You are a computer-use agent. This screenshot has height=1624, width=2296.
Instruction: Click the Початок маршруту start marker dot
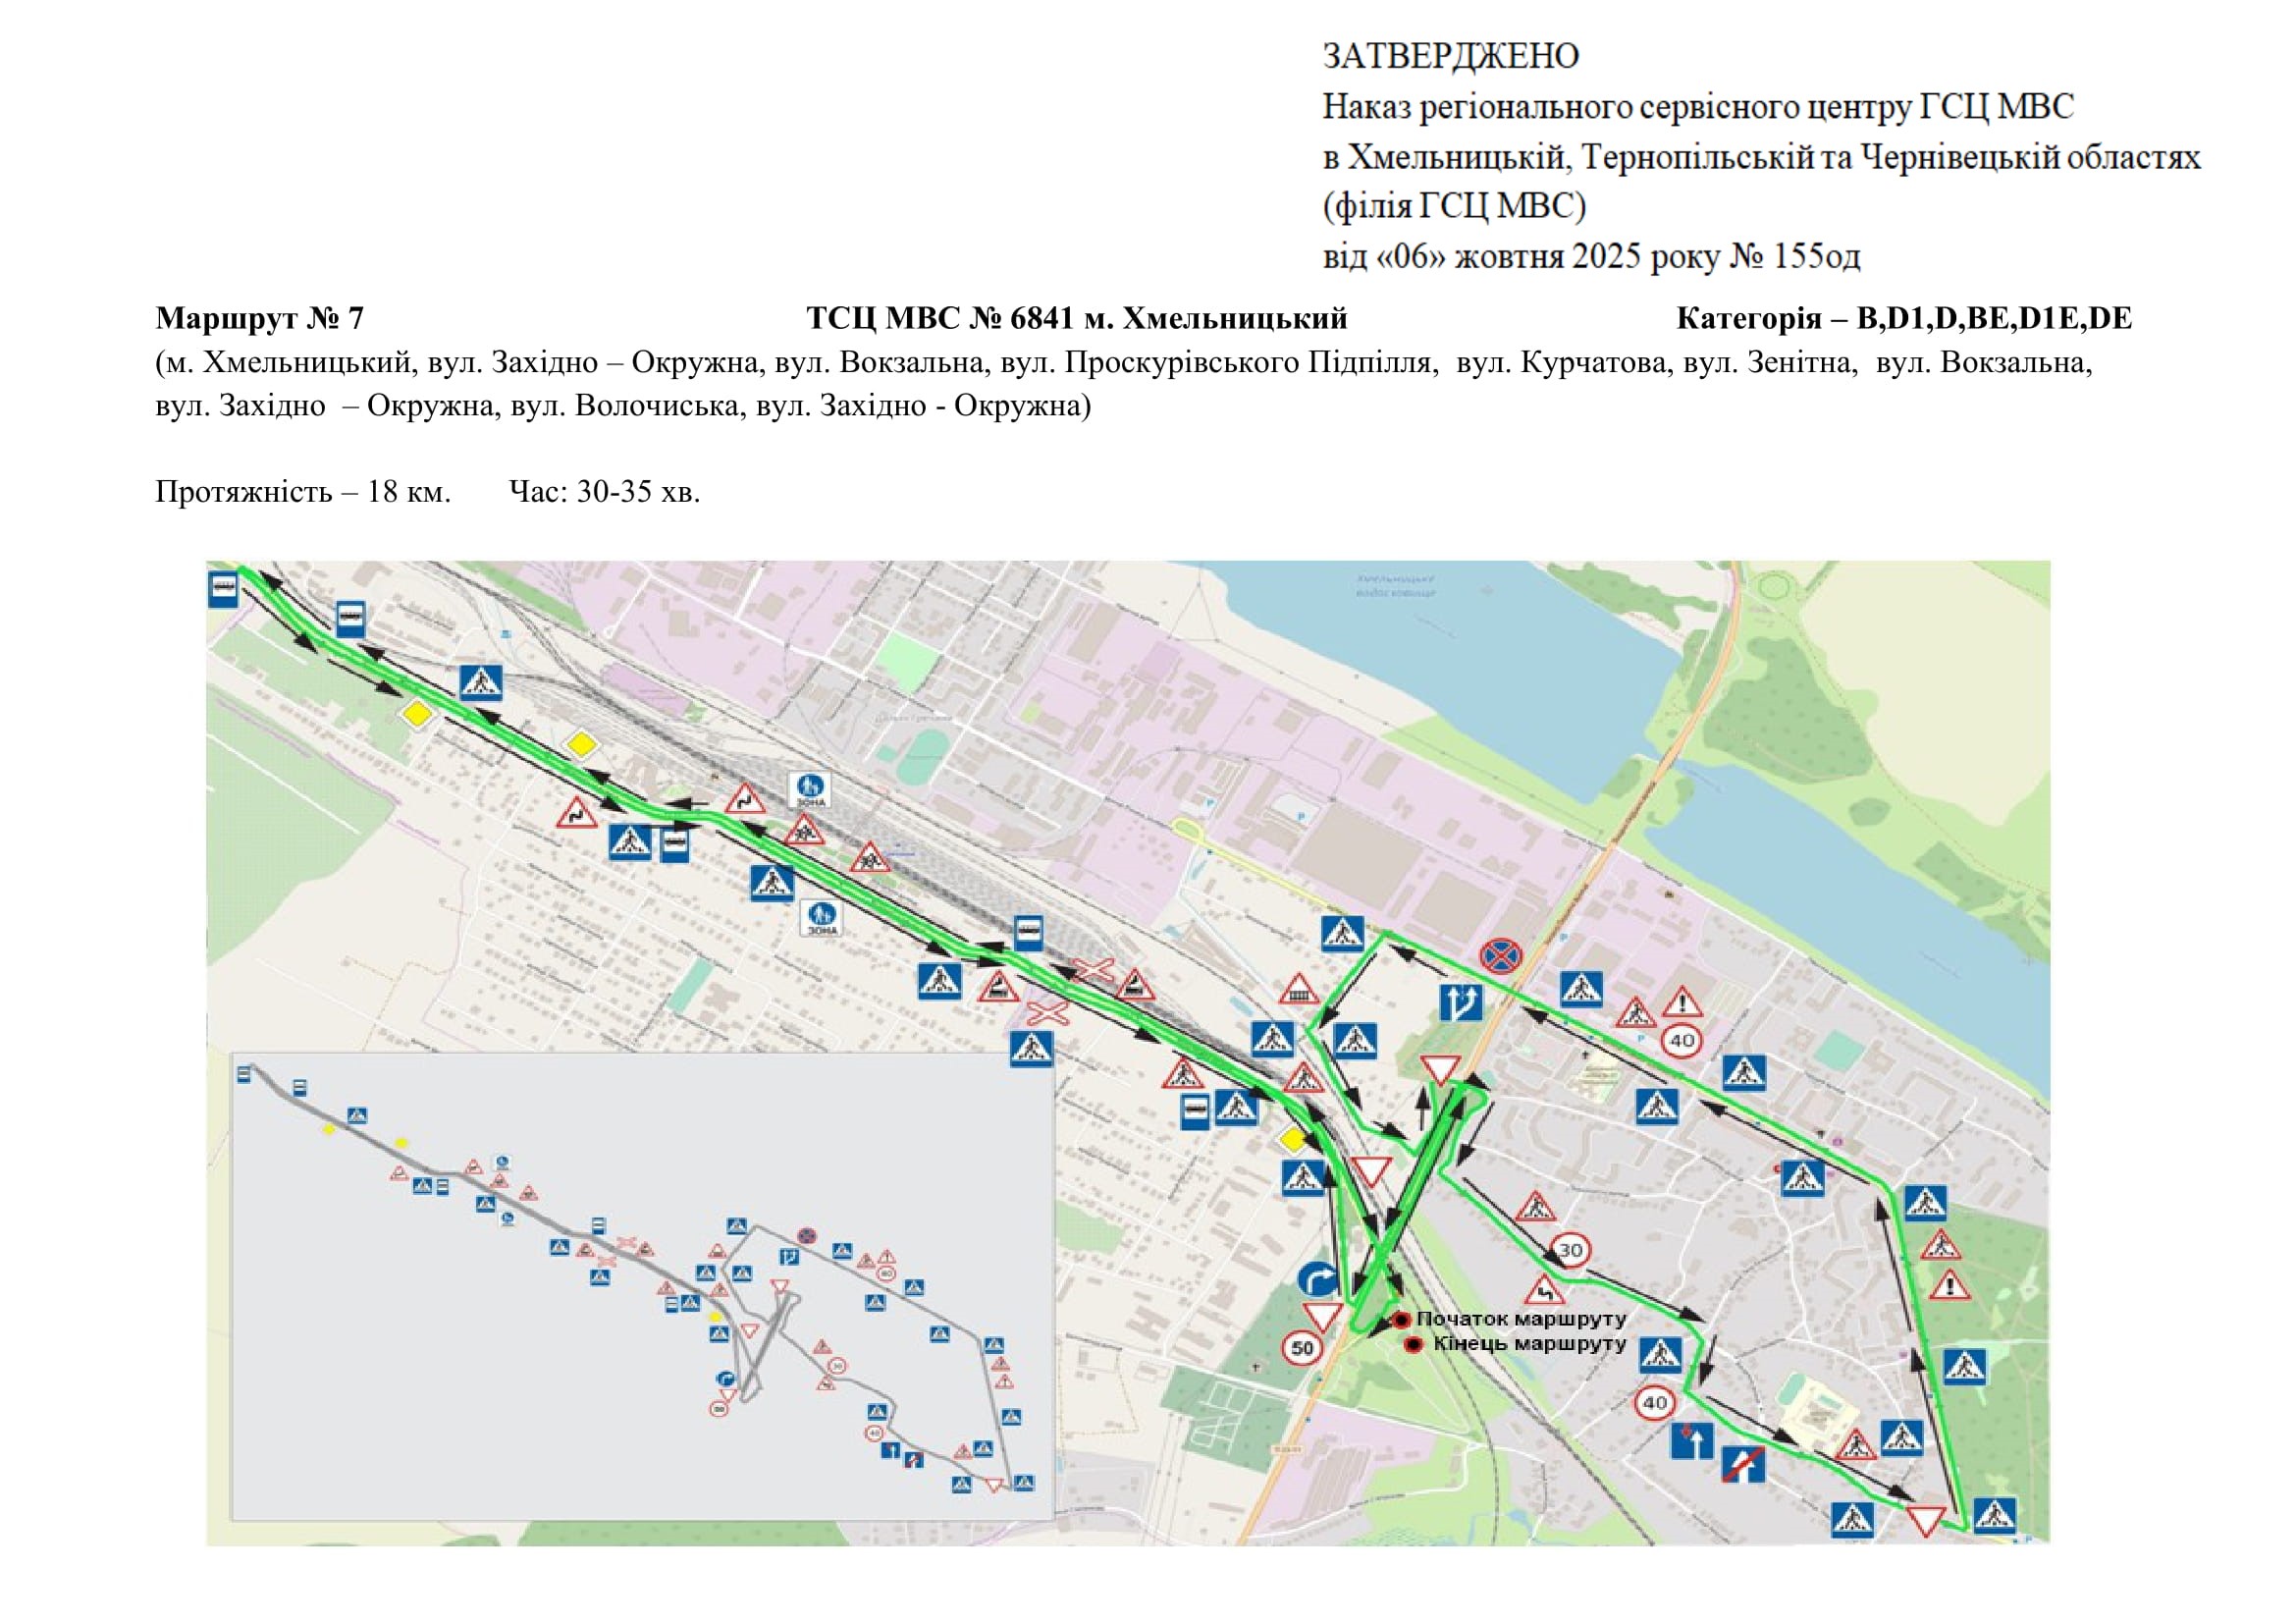tap(1401, 1320)
